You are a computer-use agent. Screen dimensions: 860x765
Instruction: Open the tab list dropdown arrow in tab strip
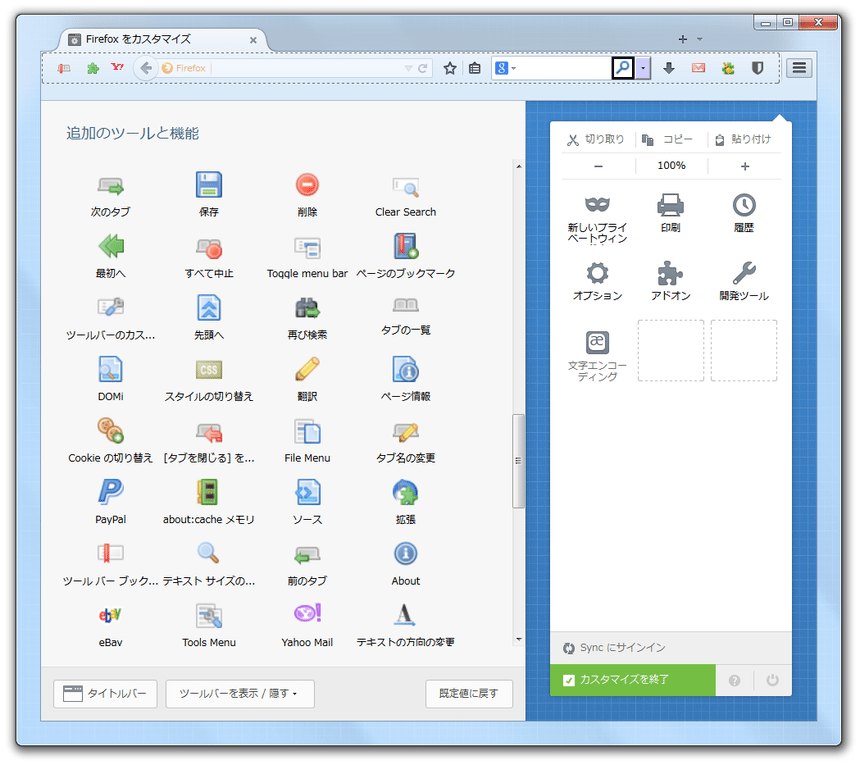699,39
